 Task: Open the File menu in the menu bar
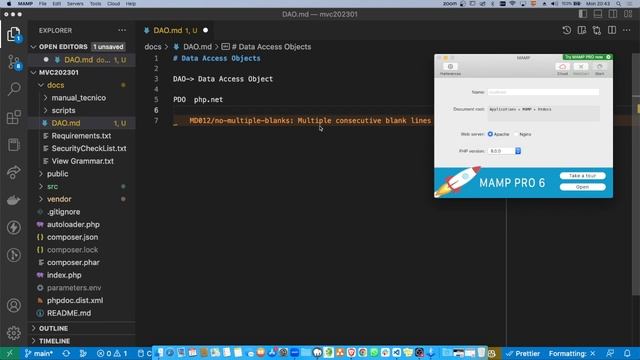tap(42, 4)
